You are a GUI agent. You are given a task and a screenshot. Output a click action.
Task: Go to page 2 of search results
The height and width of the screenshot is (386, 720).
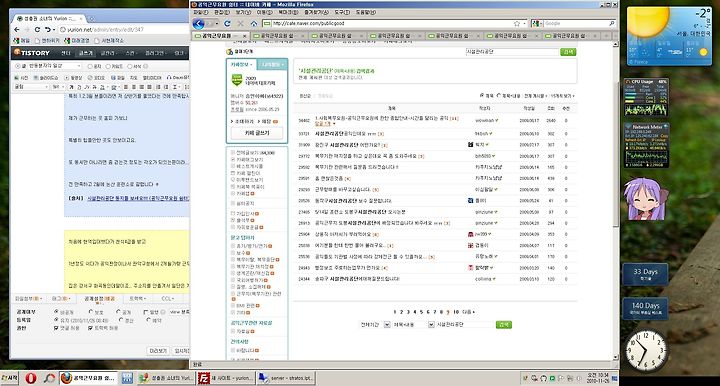click(x=401, y=312)
